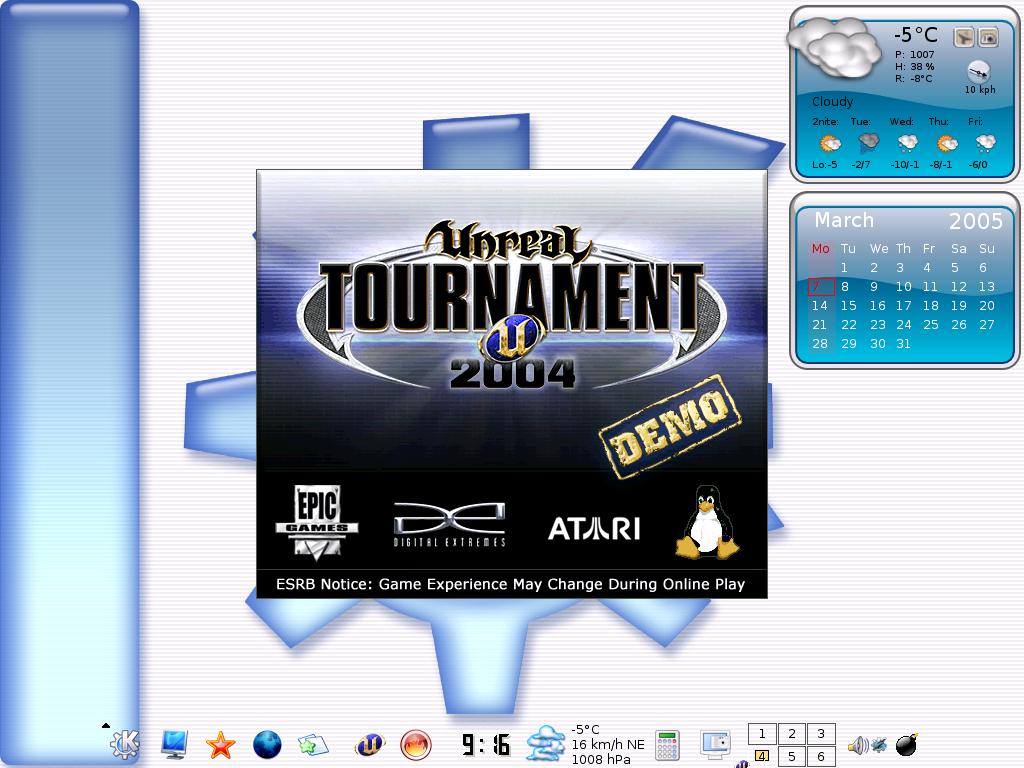Click the panel weather cloud applet
Screen dimensions: 1024x768
tap(547, 744)
